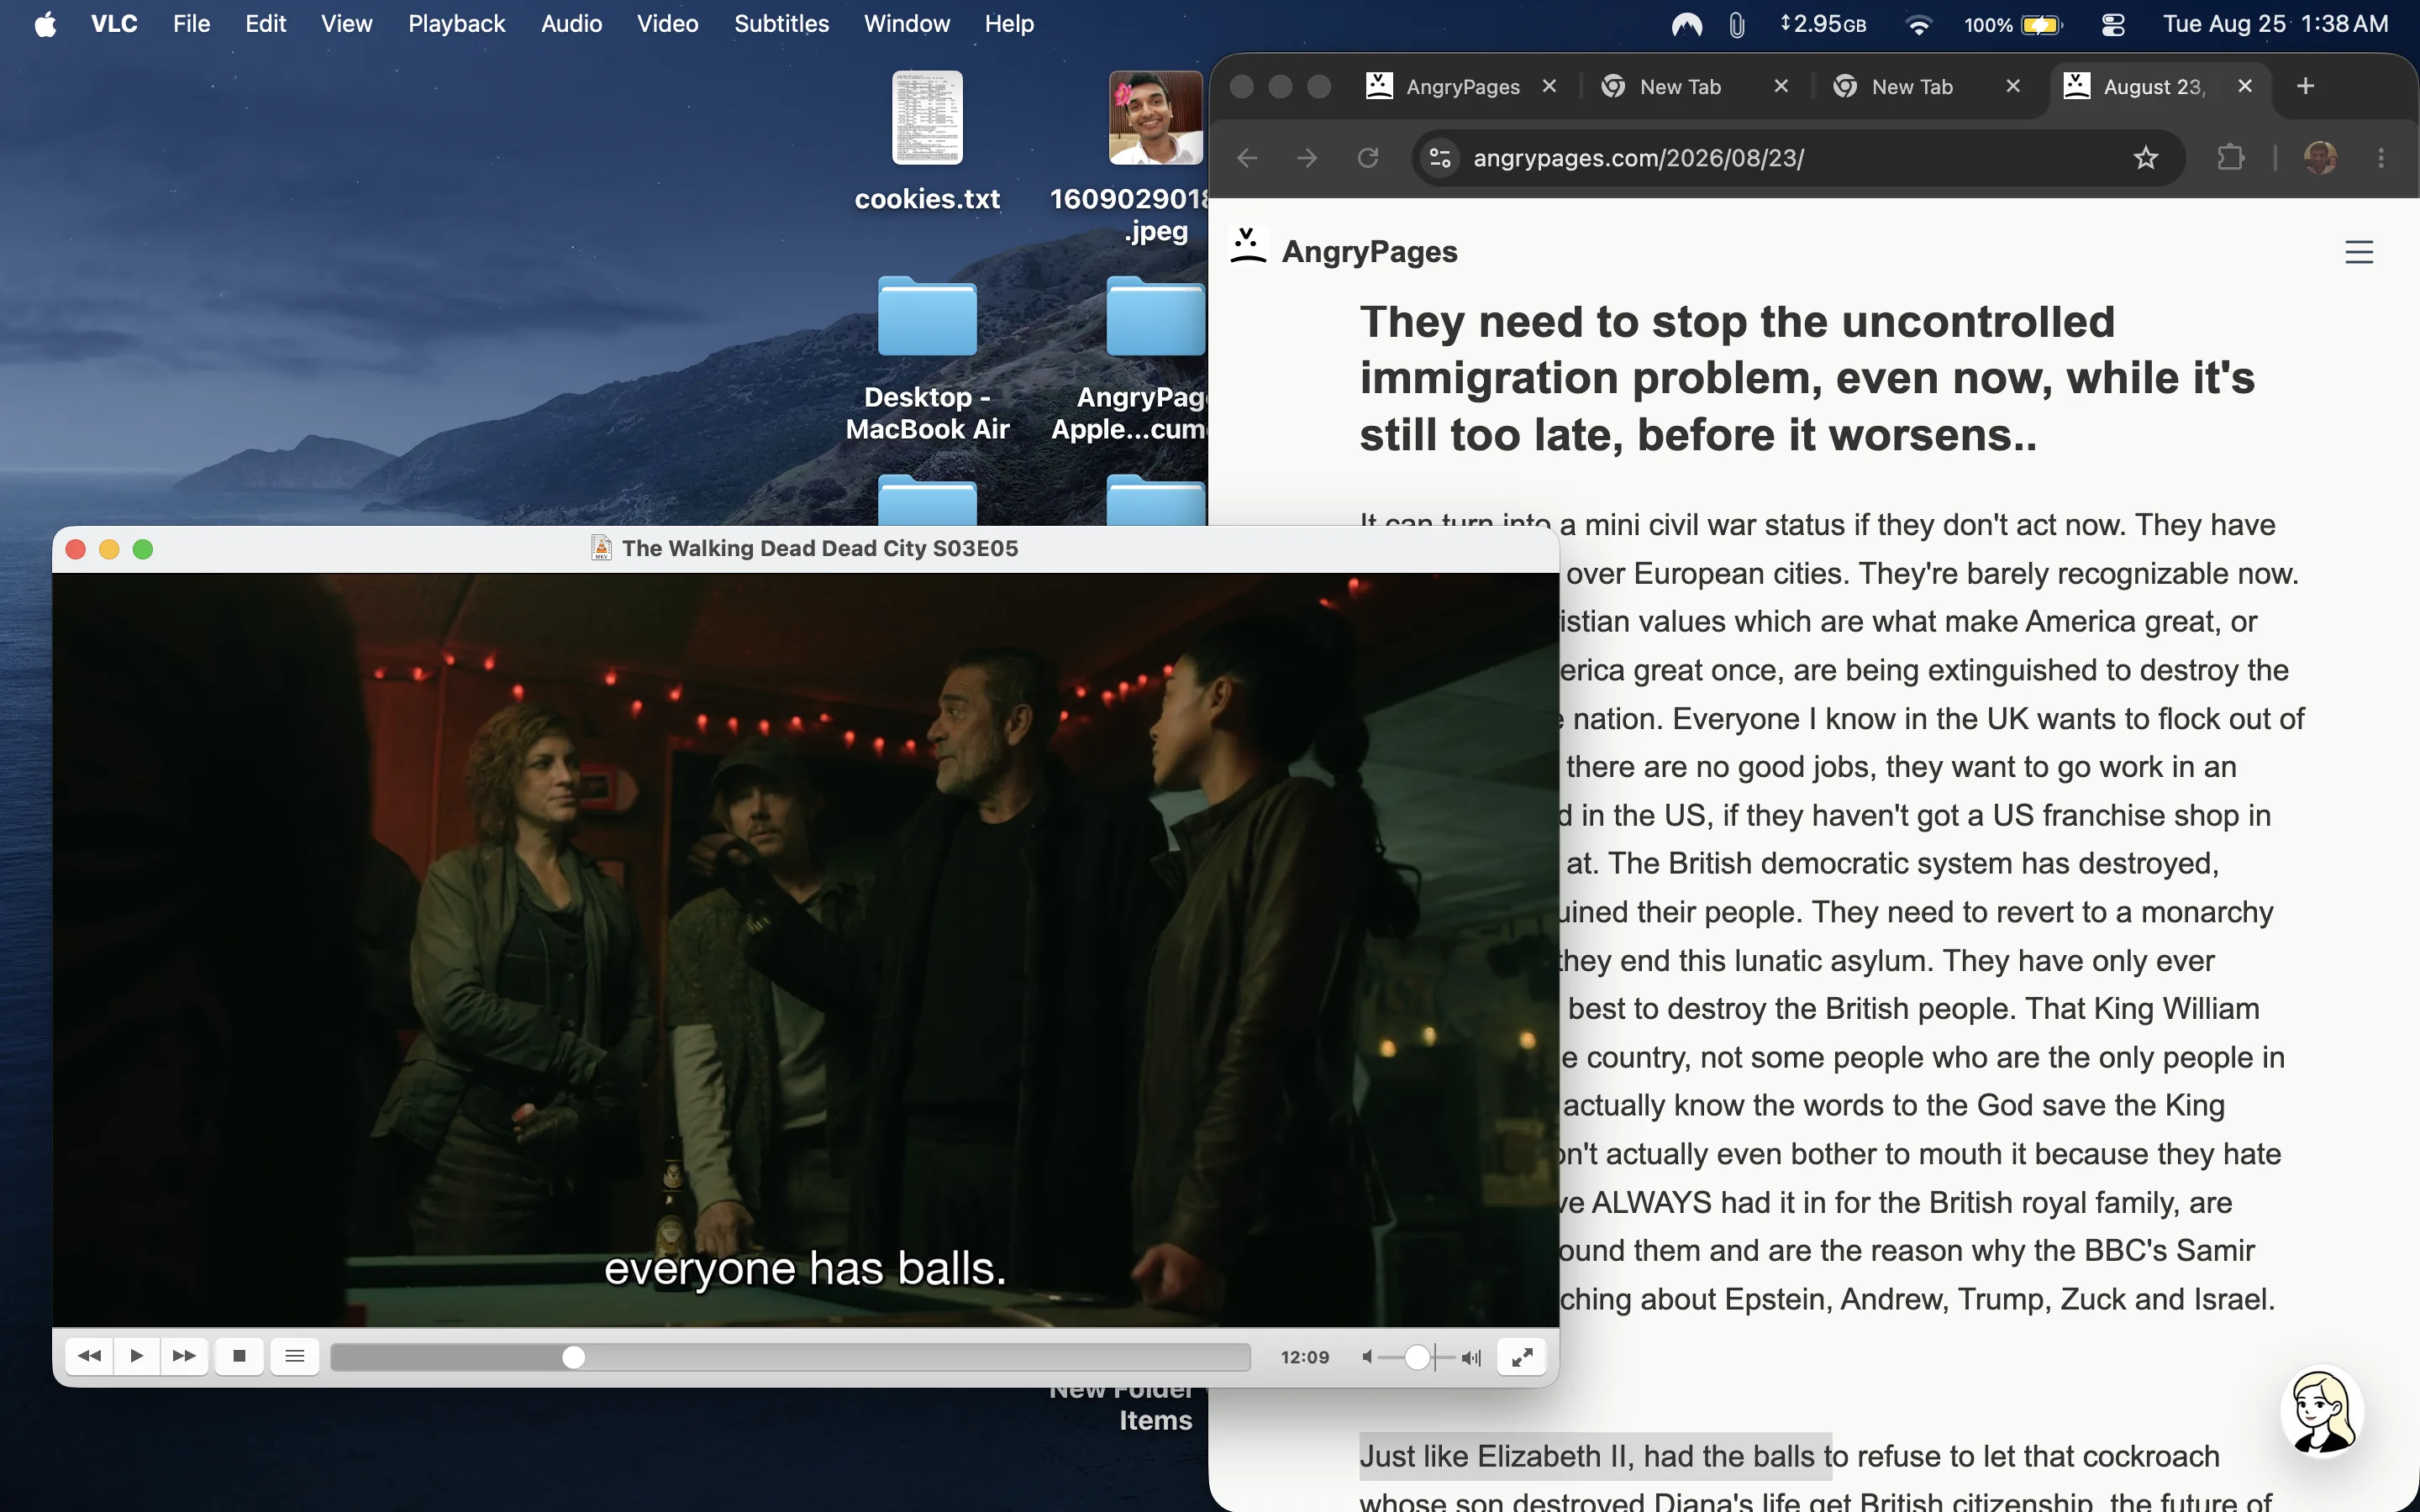This screenshot has width=2420, height=1512.
Task: Close the August 23 browser tab
Action: pos(2245,86)
